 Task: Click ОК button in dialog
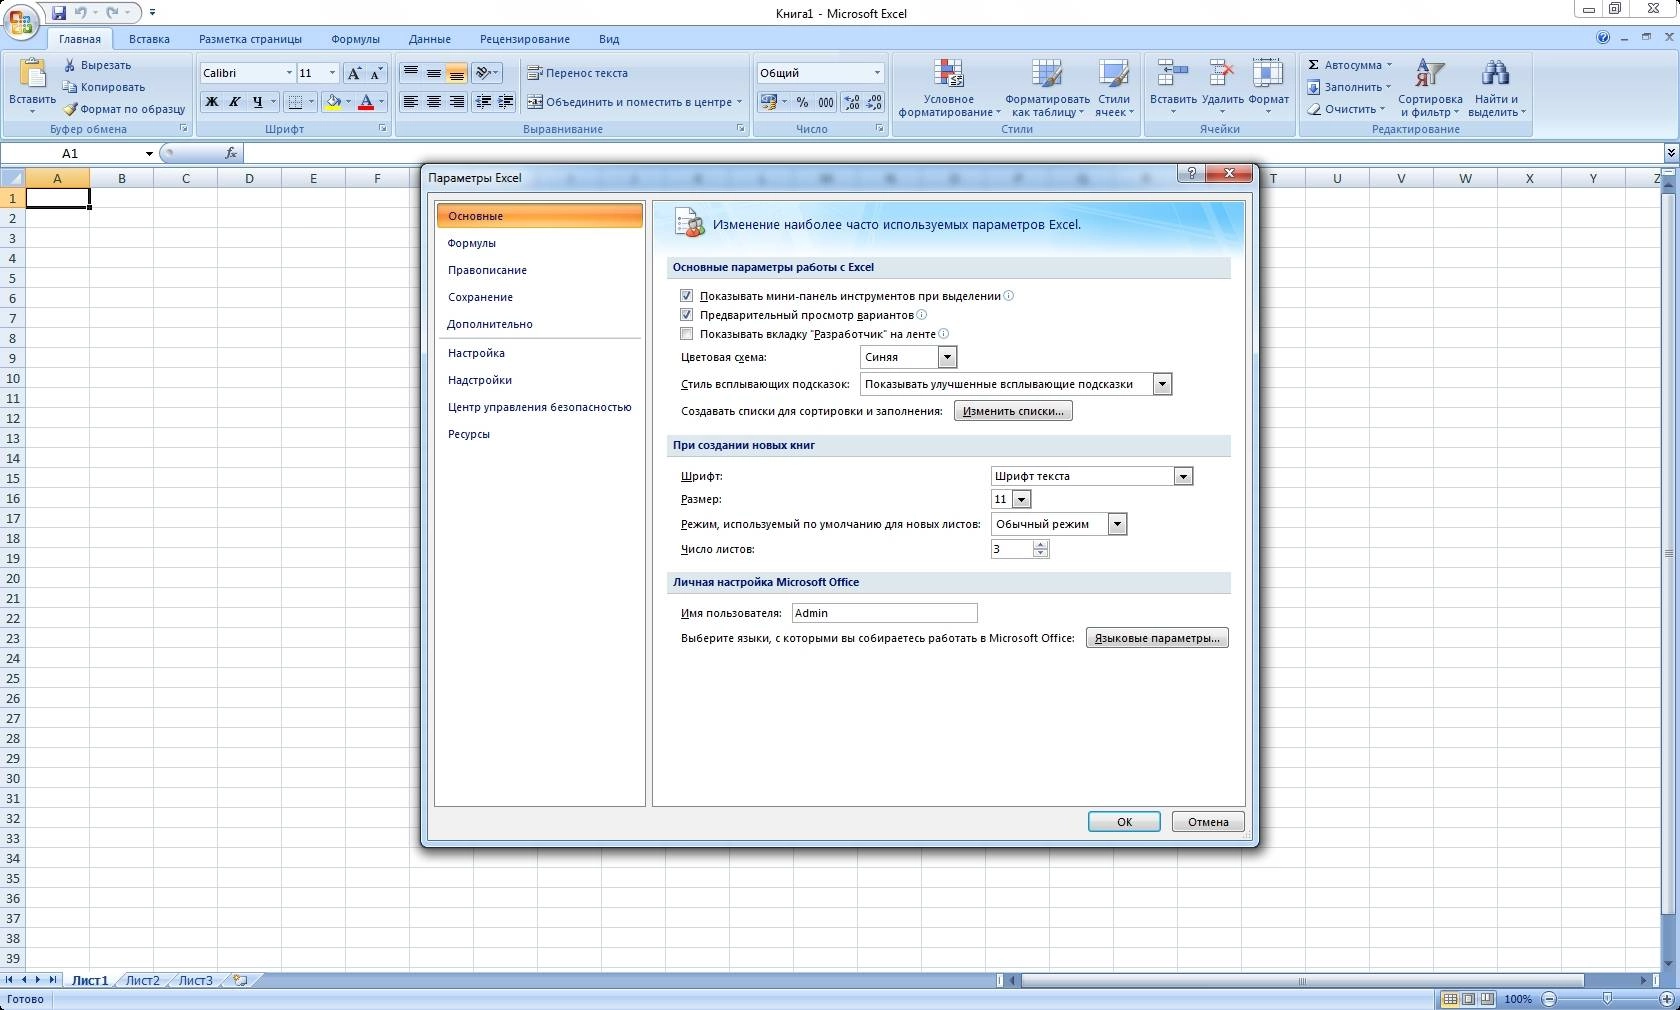click(1124, 822)
